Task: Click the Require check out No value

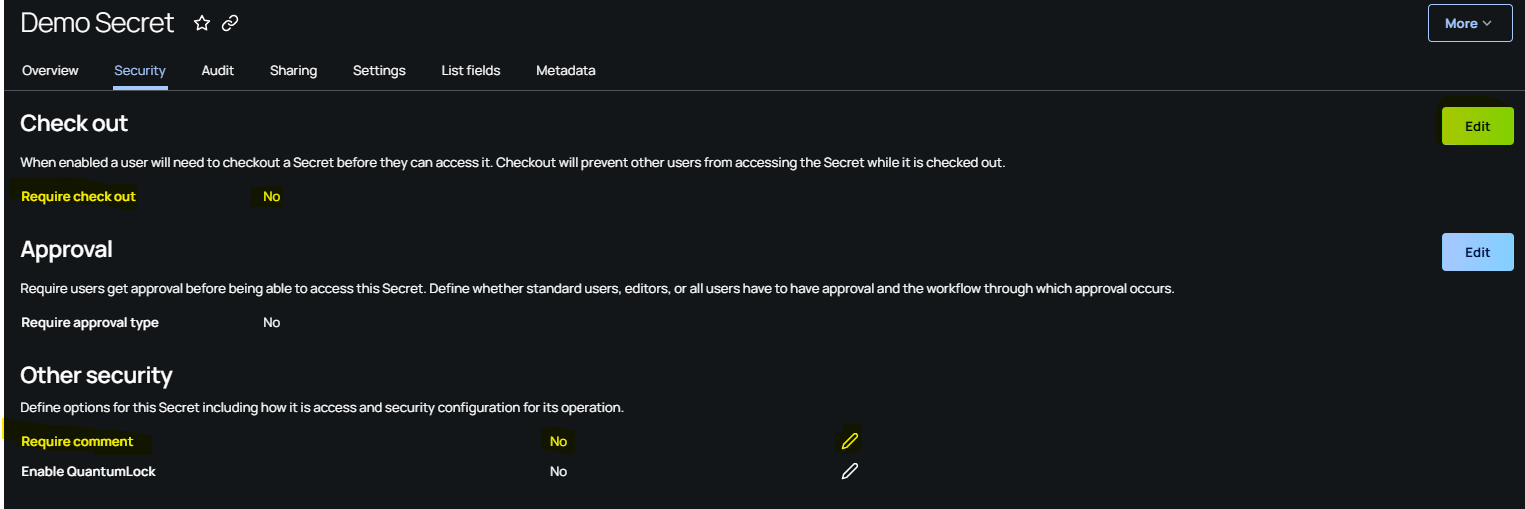Action: [x=271, y=197]
